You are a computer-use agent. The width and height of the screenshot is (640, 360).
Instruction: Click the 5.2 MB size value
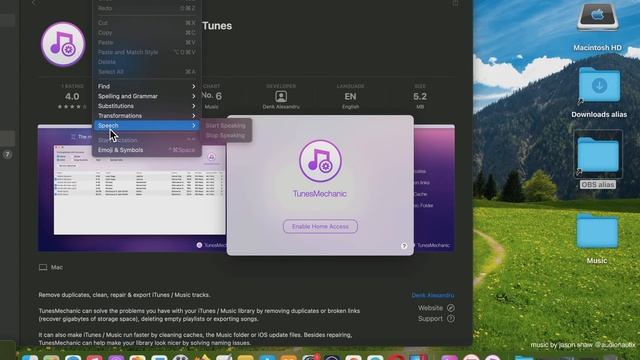pos(420,97)
